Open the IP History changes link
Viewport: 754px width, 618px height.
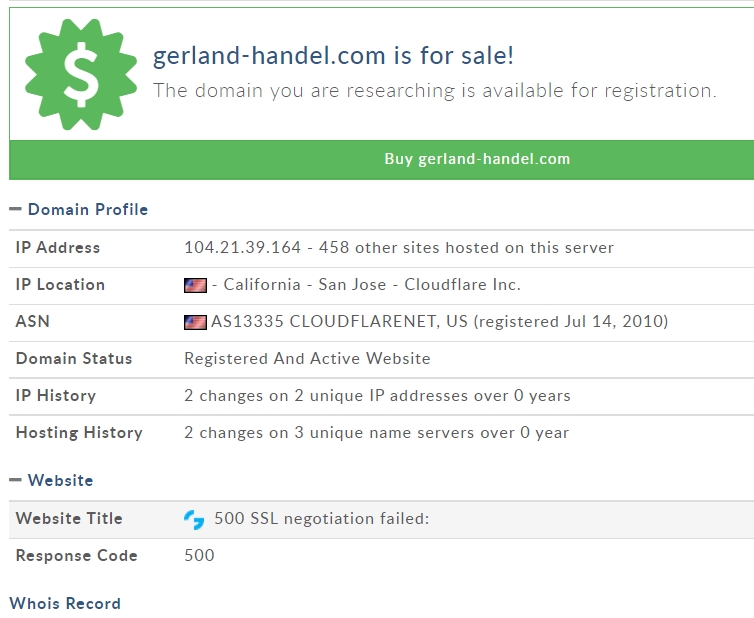377,396
